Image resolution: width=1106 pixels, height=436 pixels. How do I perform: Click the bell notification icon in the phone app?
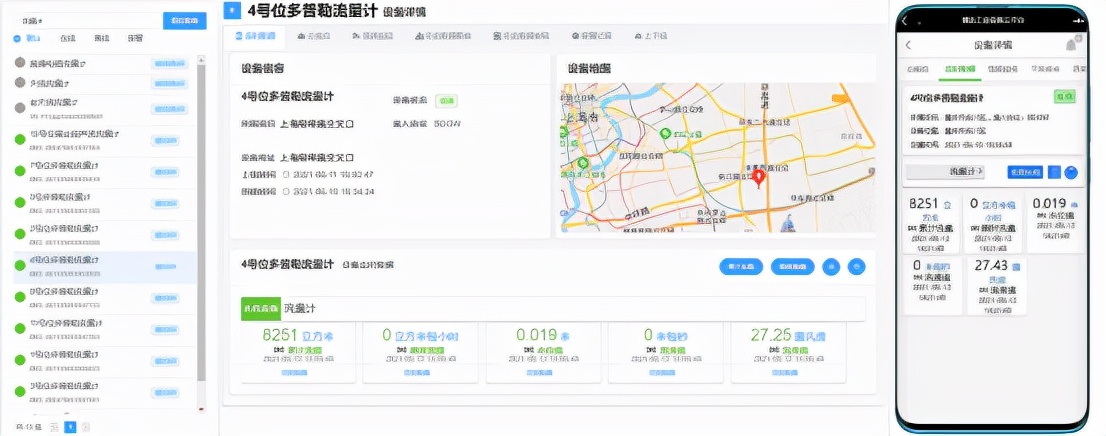click(x=1071, y=45)
